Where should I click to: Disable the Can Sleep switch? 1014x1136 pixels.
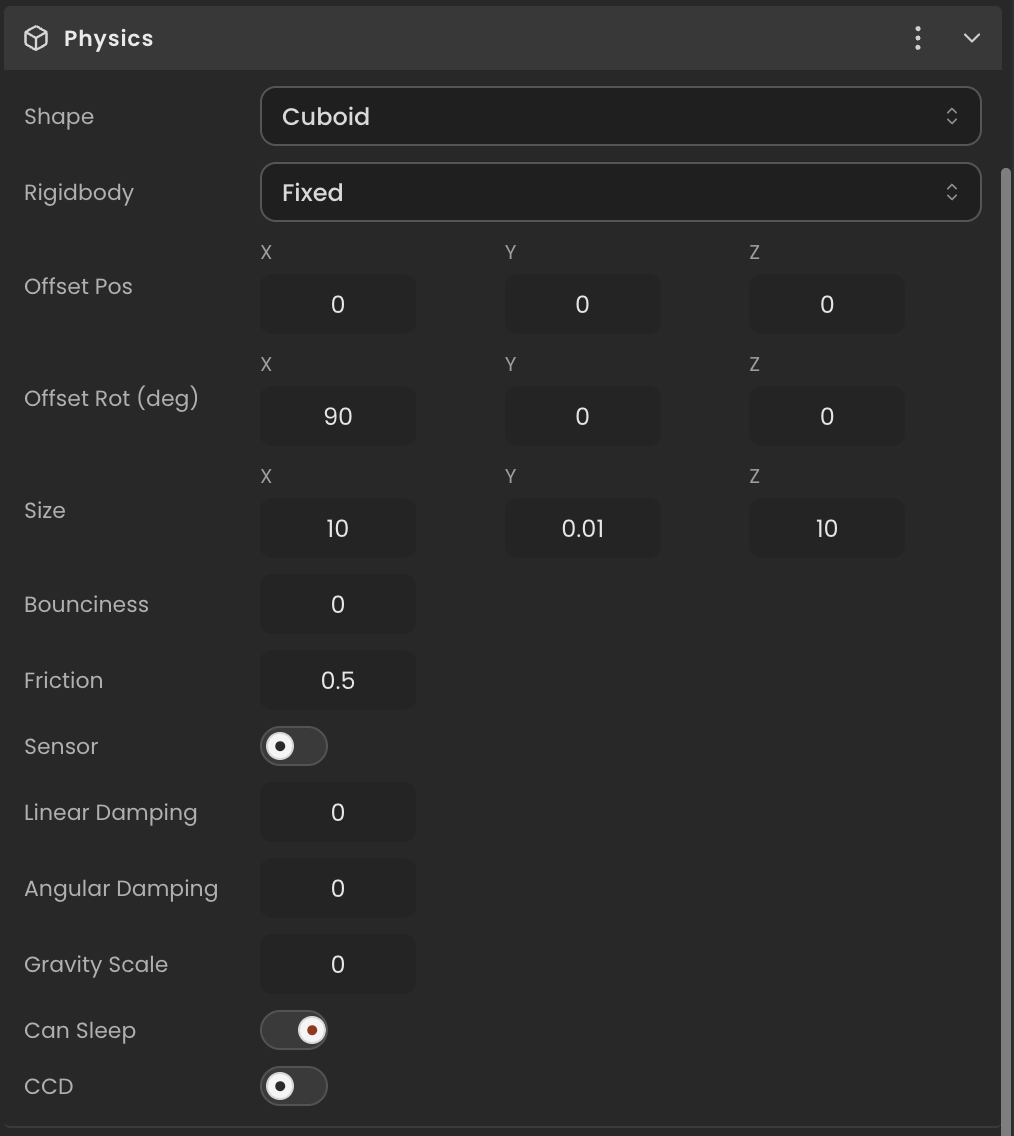[293, 1030]
